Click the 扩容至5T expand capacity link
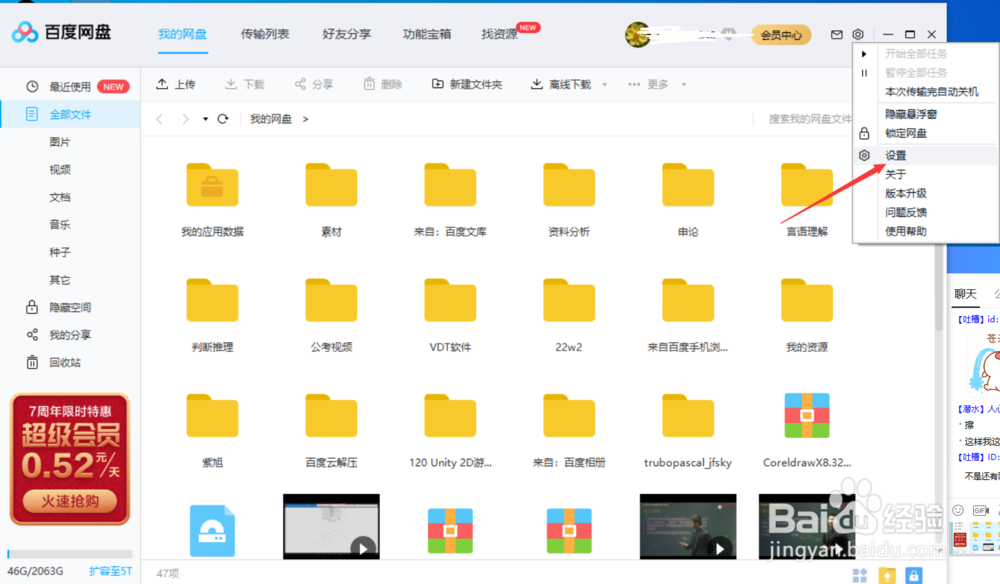The height and width of the screenshot is (584, 1000). pos(110,570)
